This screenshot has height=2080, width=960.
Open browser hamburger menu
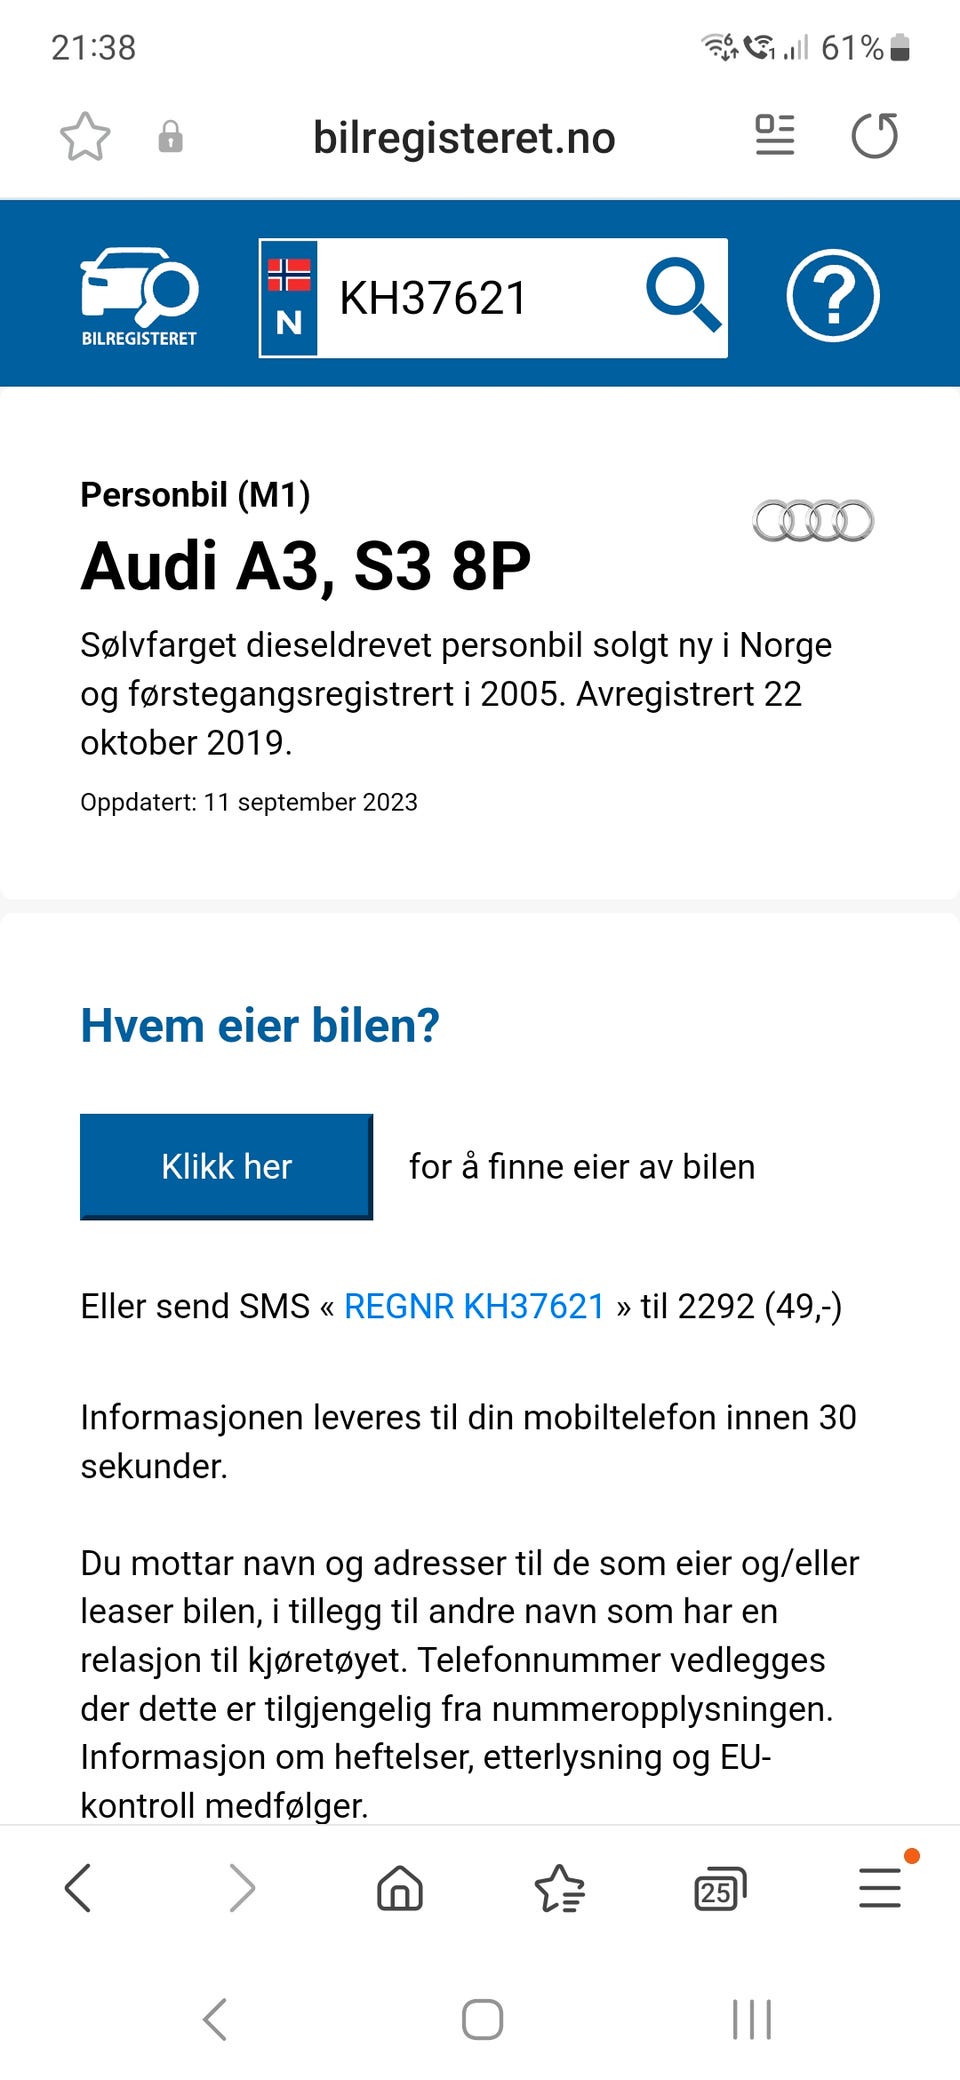[x=880, y=1888]
